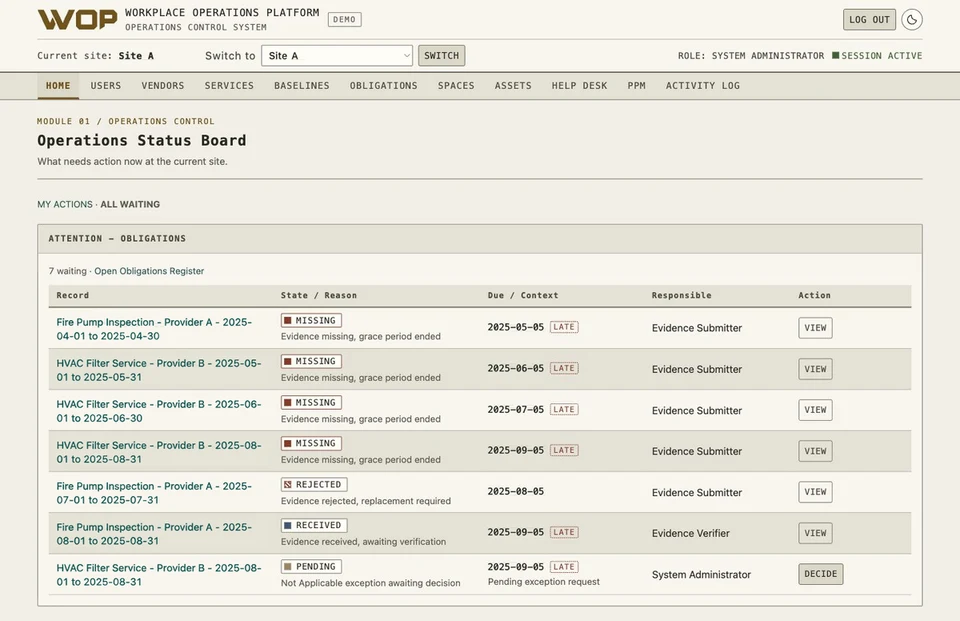Screen dimensions: 960x621
Task: Click the Record column header
Action: pyautogui.click(x=73, y=296)
